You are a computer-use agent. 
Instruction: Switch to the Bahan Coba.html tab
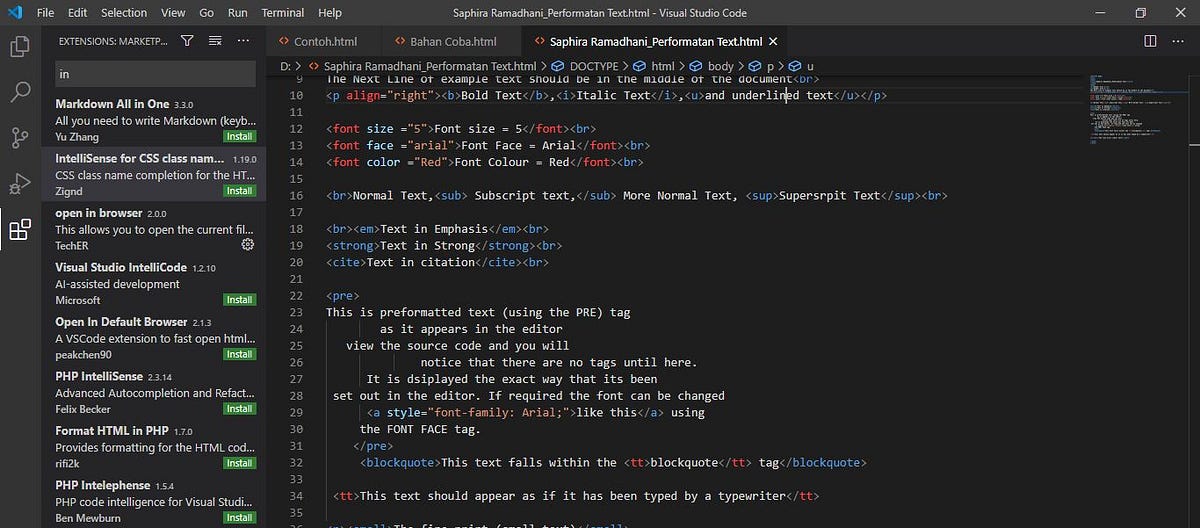coord(453,42)
